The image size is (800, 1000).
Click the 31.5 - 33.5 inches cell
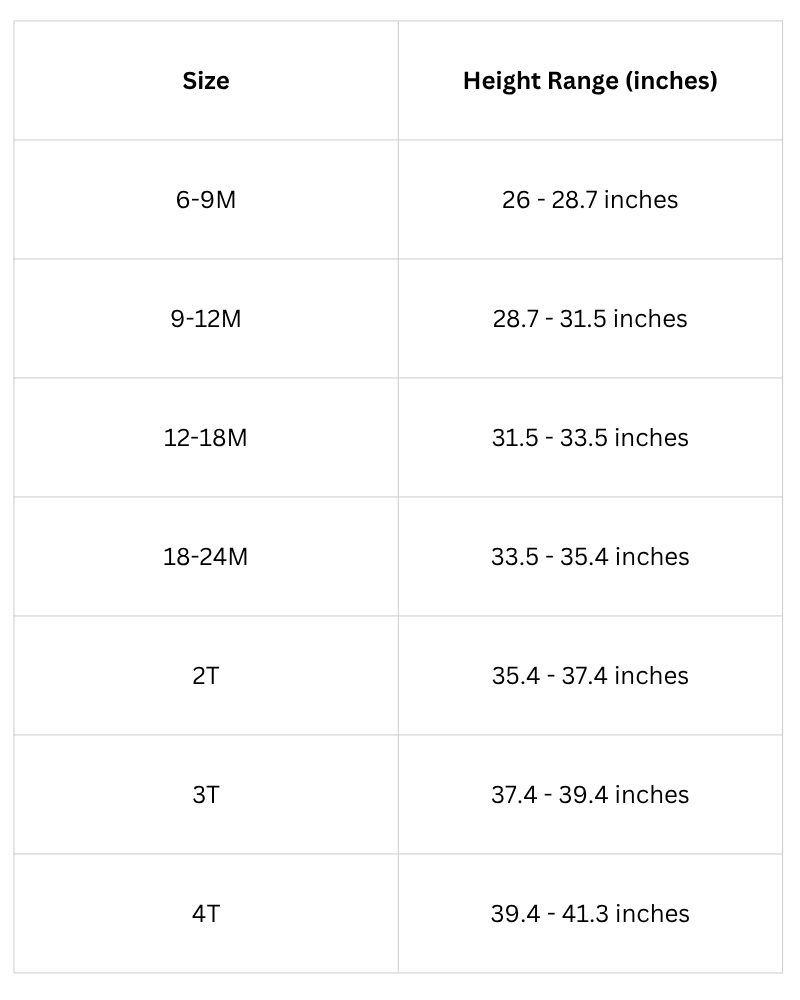click(590, 438)
